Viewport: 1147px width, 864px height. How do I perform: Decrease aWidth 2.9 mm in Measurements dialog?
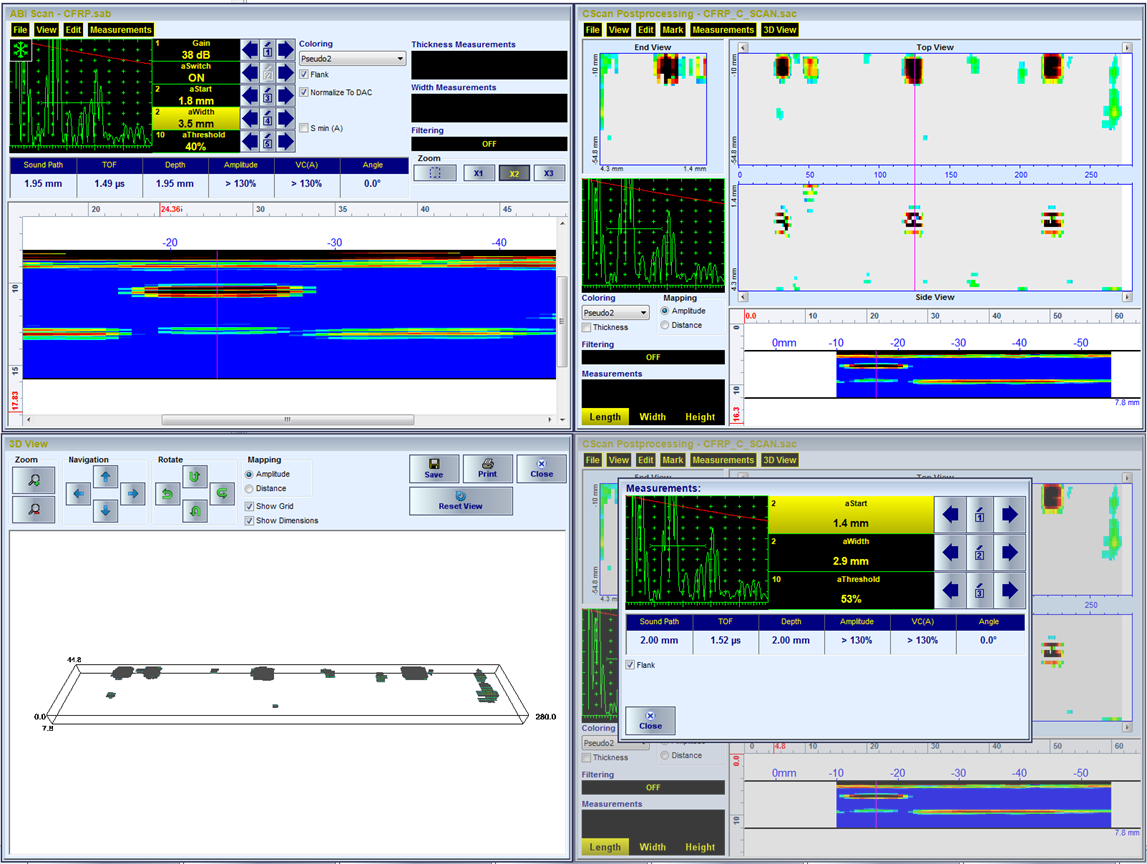pyautogui.click(x=950, y=552)
